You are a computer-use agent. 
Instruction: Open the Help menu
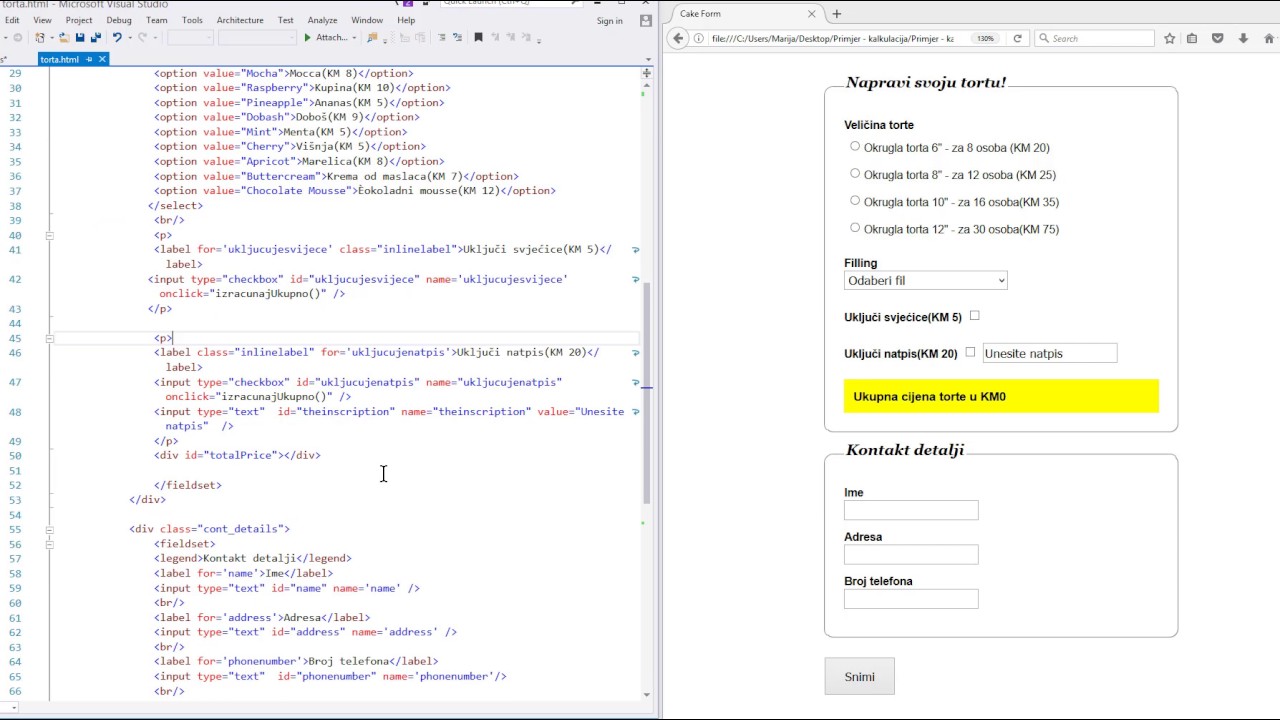406,20
